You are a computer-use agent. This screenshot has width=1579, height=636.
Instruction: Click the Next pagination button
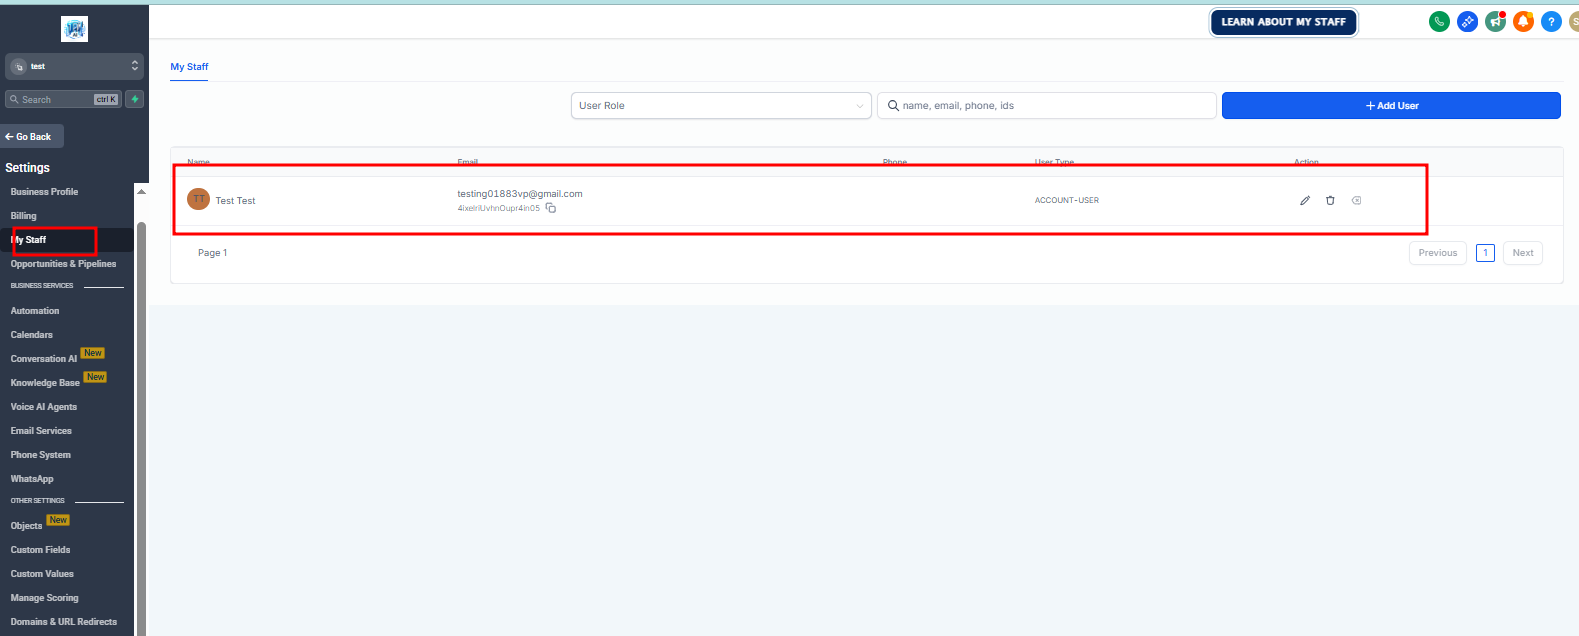pos(1523,253)
